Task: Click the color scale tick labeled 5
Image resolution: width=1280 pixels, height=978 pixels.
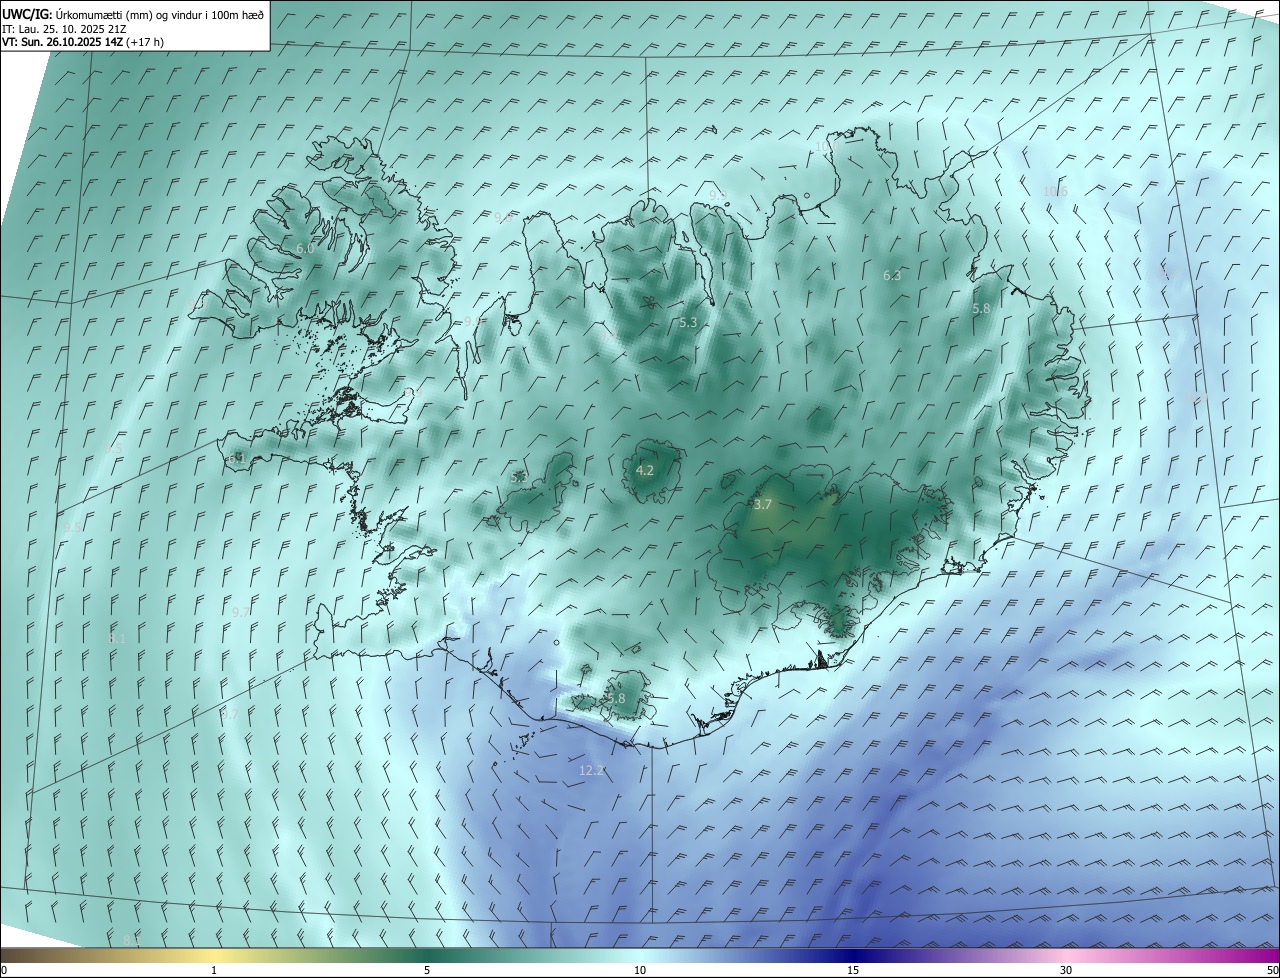Action: coord(427,970)
